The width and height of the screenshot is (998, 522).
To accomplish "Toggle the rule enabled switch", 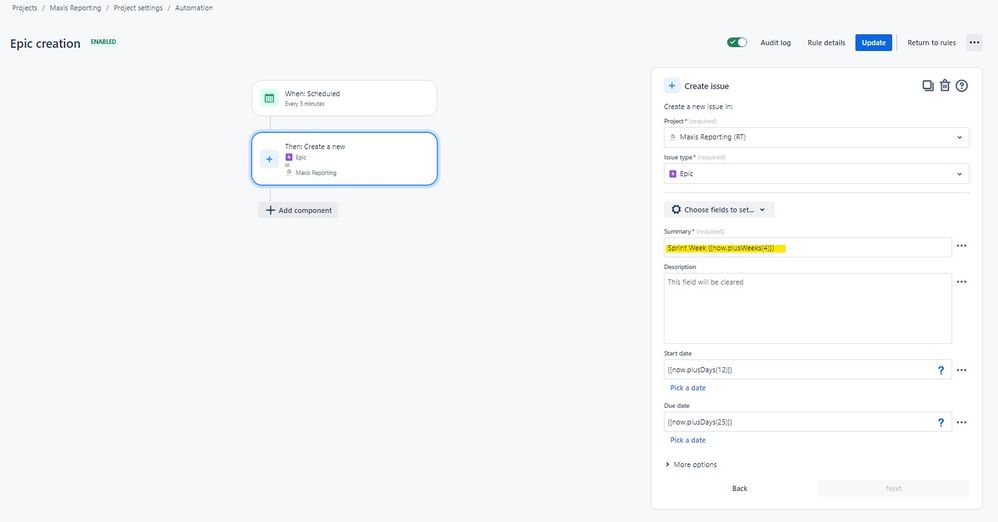I will 737,42.
